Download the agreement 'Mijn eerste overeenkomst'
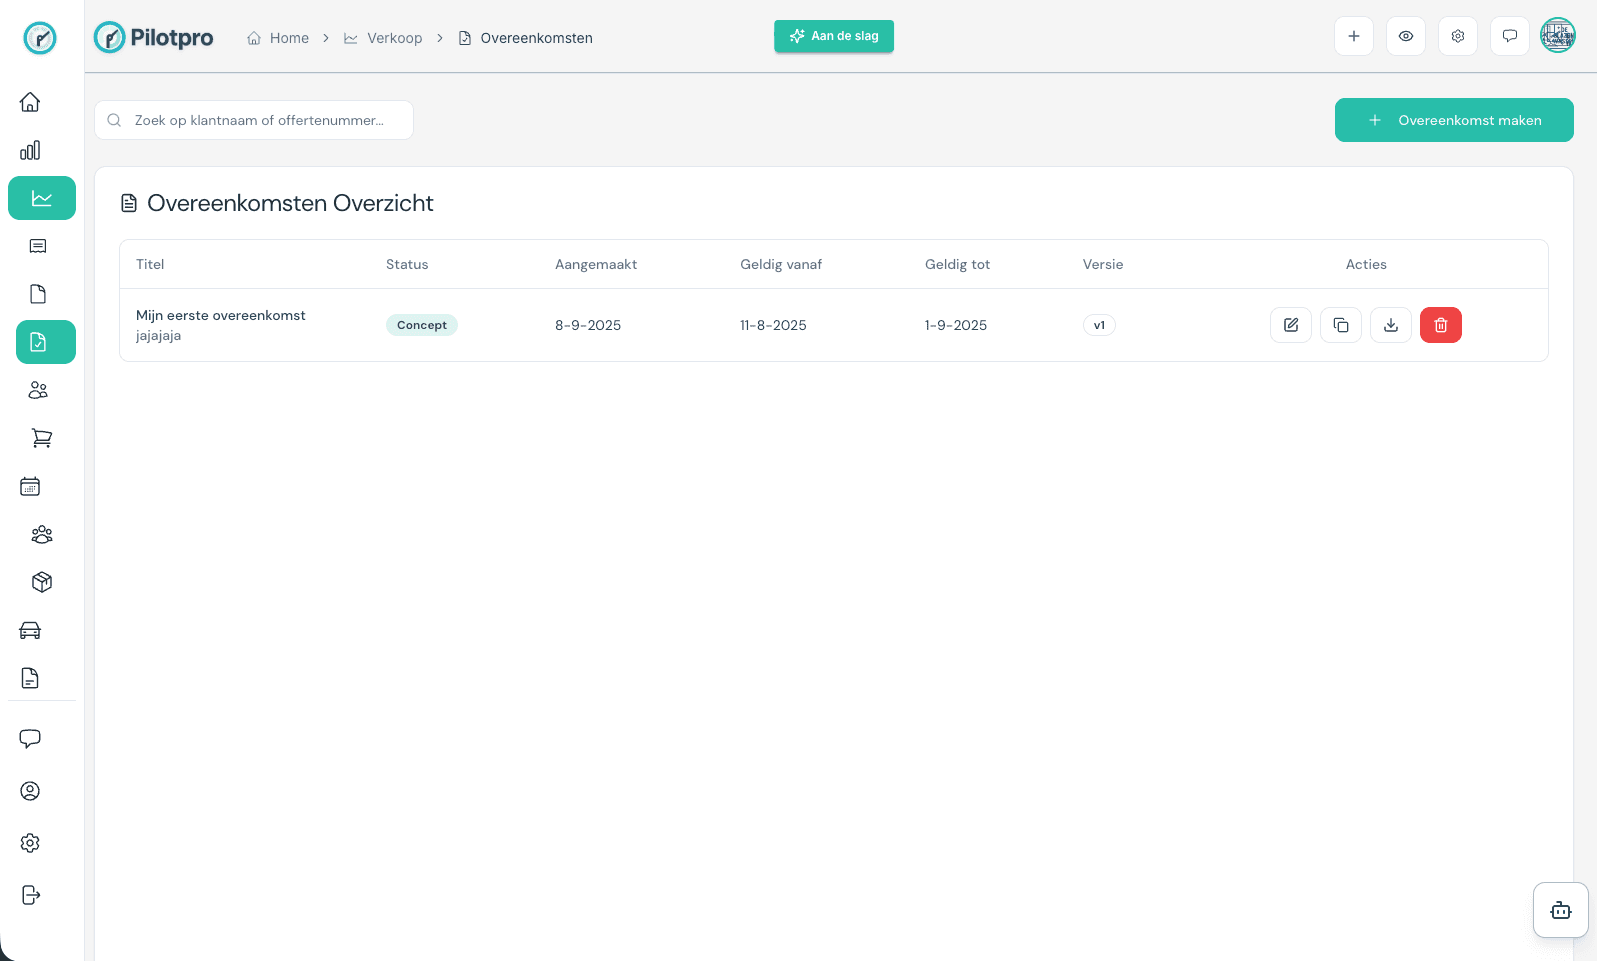Viewport: 1597px width, 961px height. pyautogui.click(x=1390, y=325)
